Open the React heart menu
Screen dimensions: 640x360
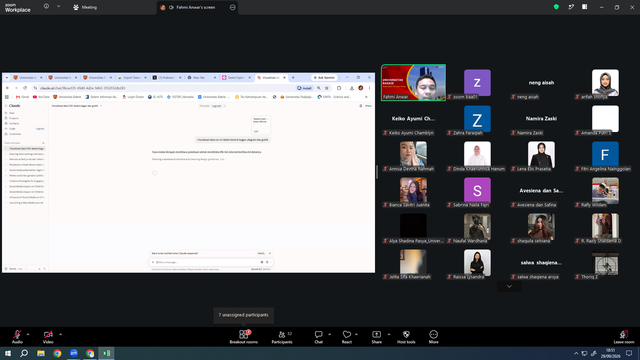tap(347, 337)
